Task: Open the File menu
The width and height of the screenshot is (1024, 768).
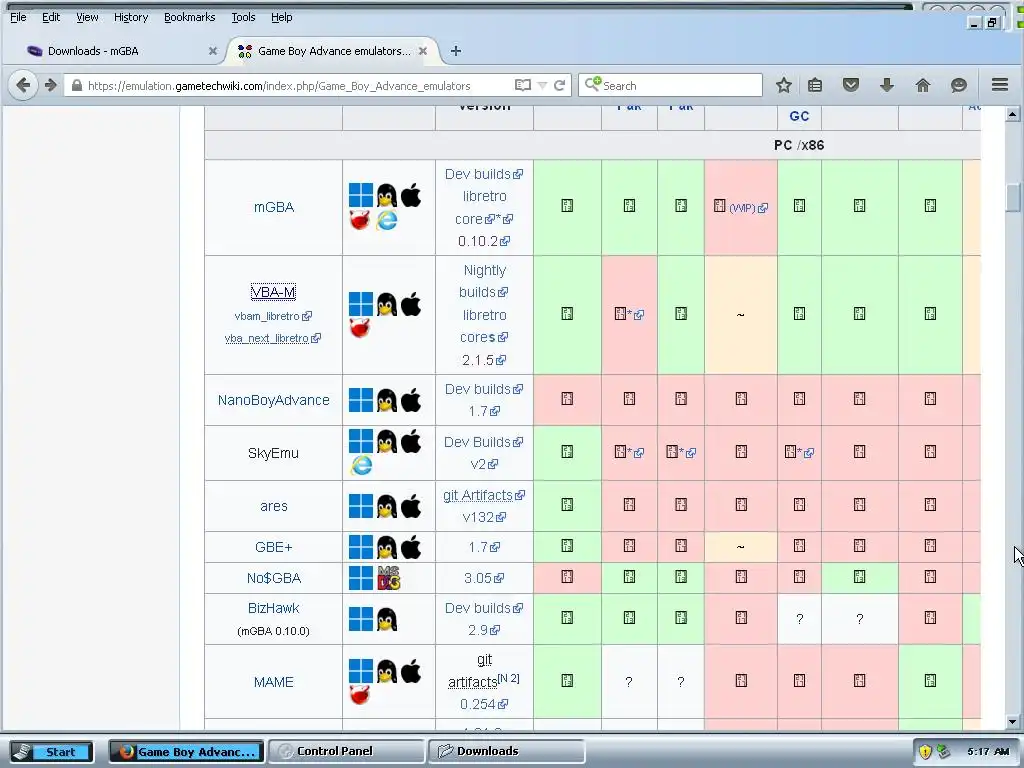Action: (18, 18)
